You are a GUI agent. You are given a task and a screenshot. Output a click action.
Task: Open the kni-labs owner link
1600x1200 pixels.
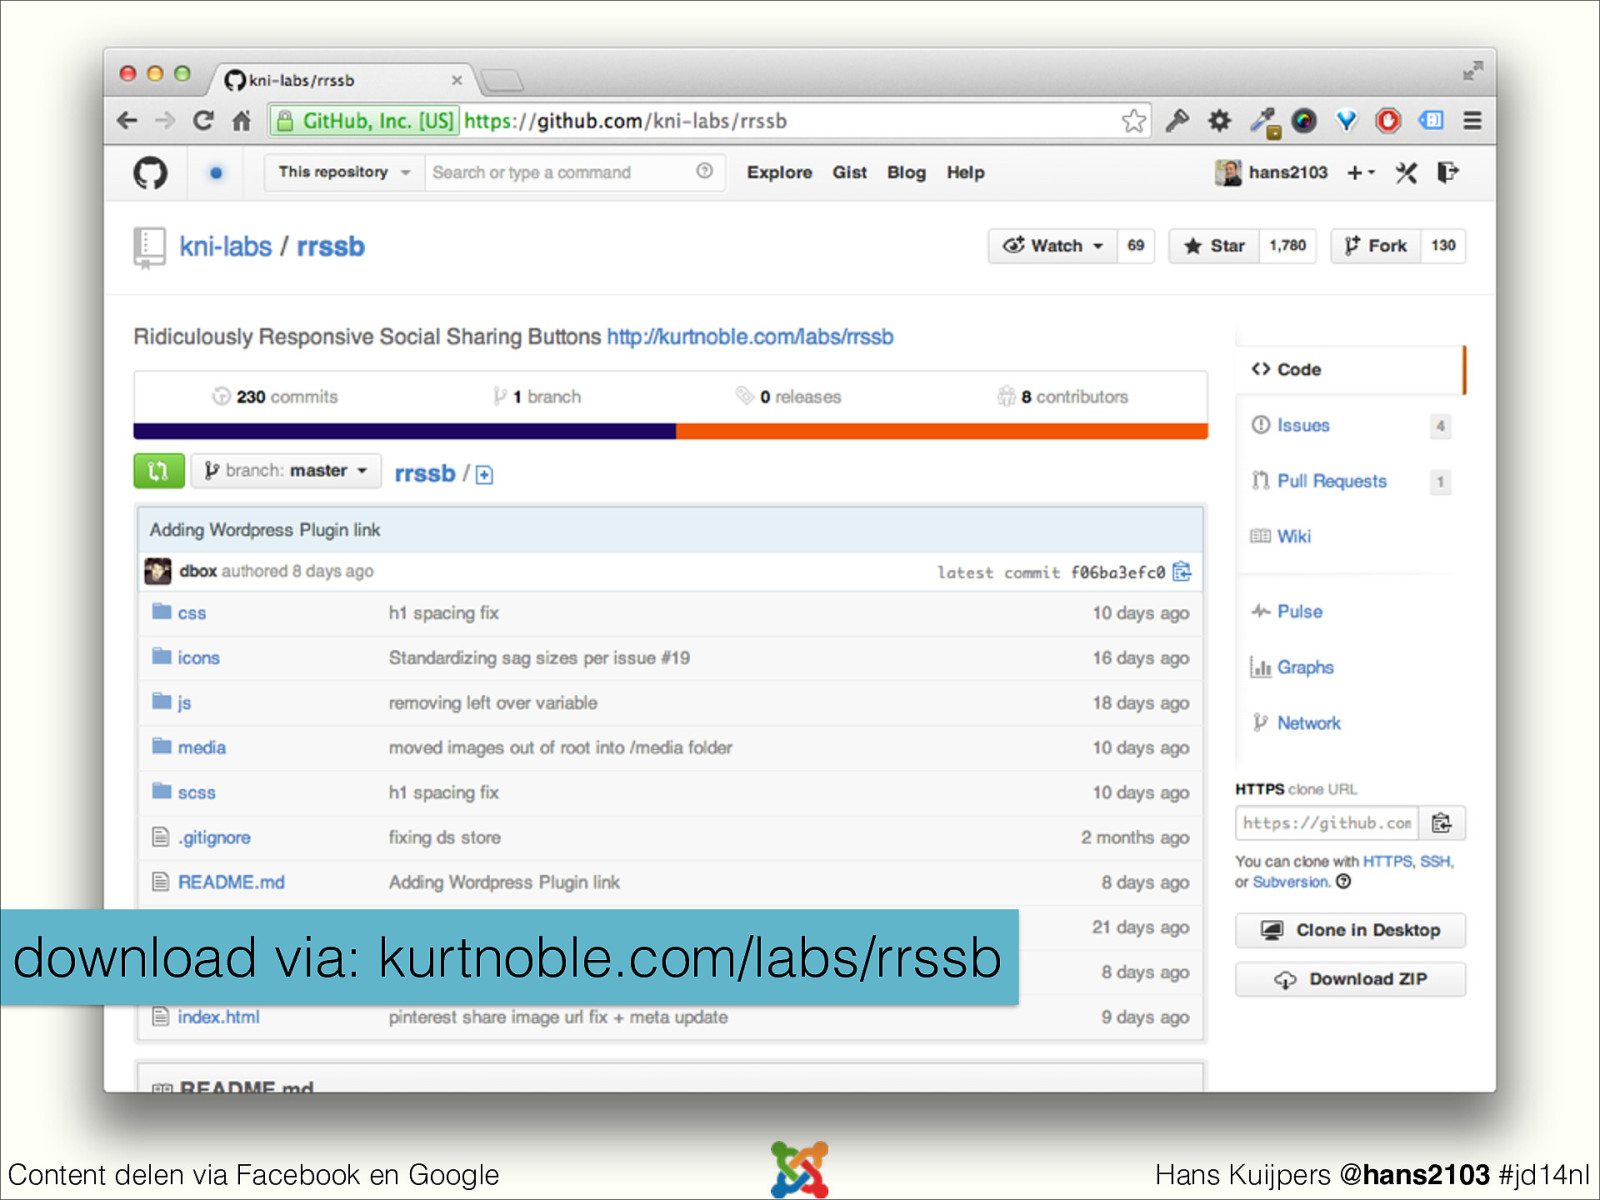tap(225, 247)
